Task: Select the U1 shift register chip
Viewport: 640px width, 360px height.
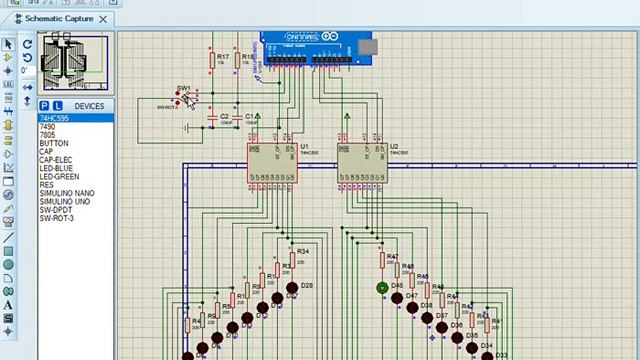Action: pyautogui.click(x=272, y=163)
